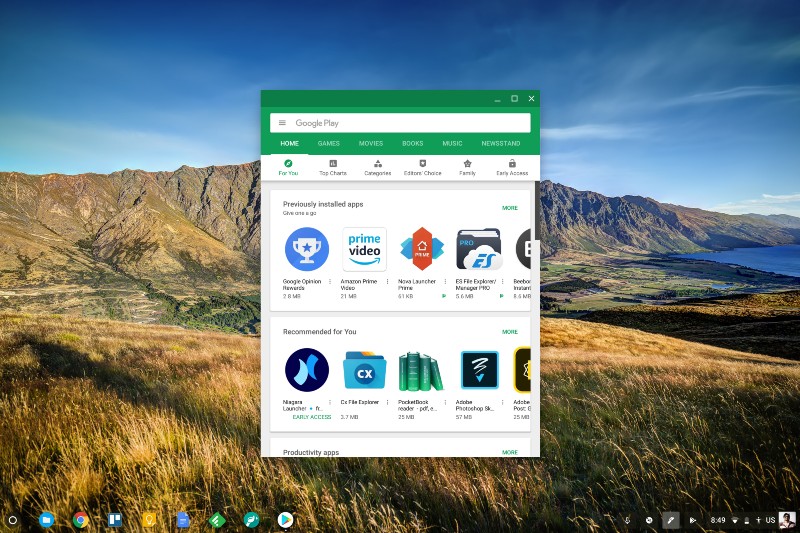Viewport: 800px width, 533px height.
Task: Maximize the Google Play window
Action: coord(514,98)
